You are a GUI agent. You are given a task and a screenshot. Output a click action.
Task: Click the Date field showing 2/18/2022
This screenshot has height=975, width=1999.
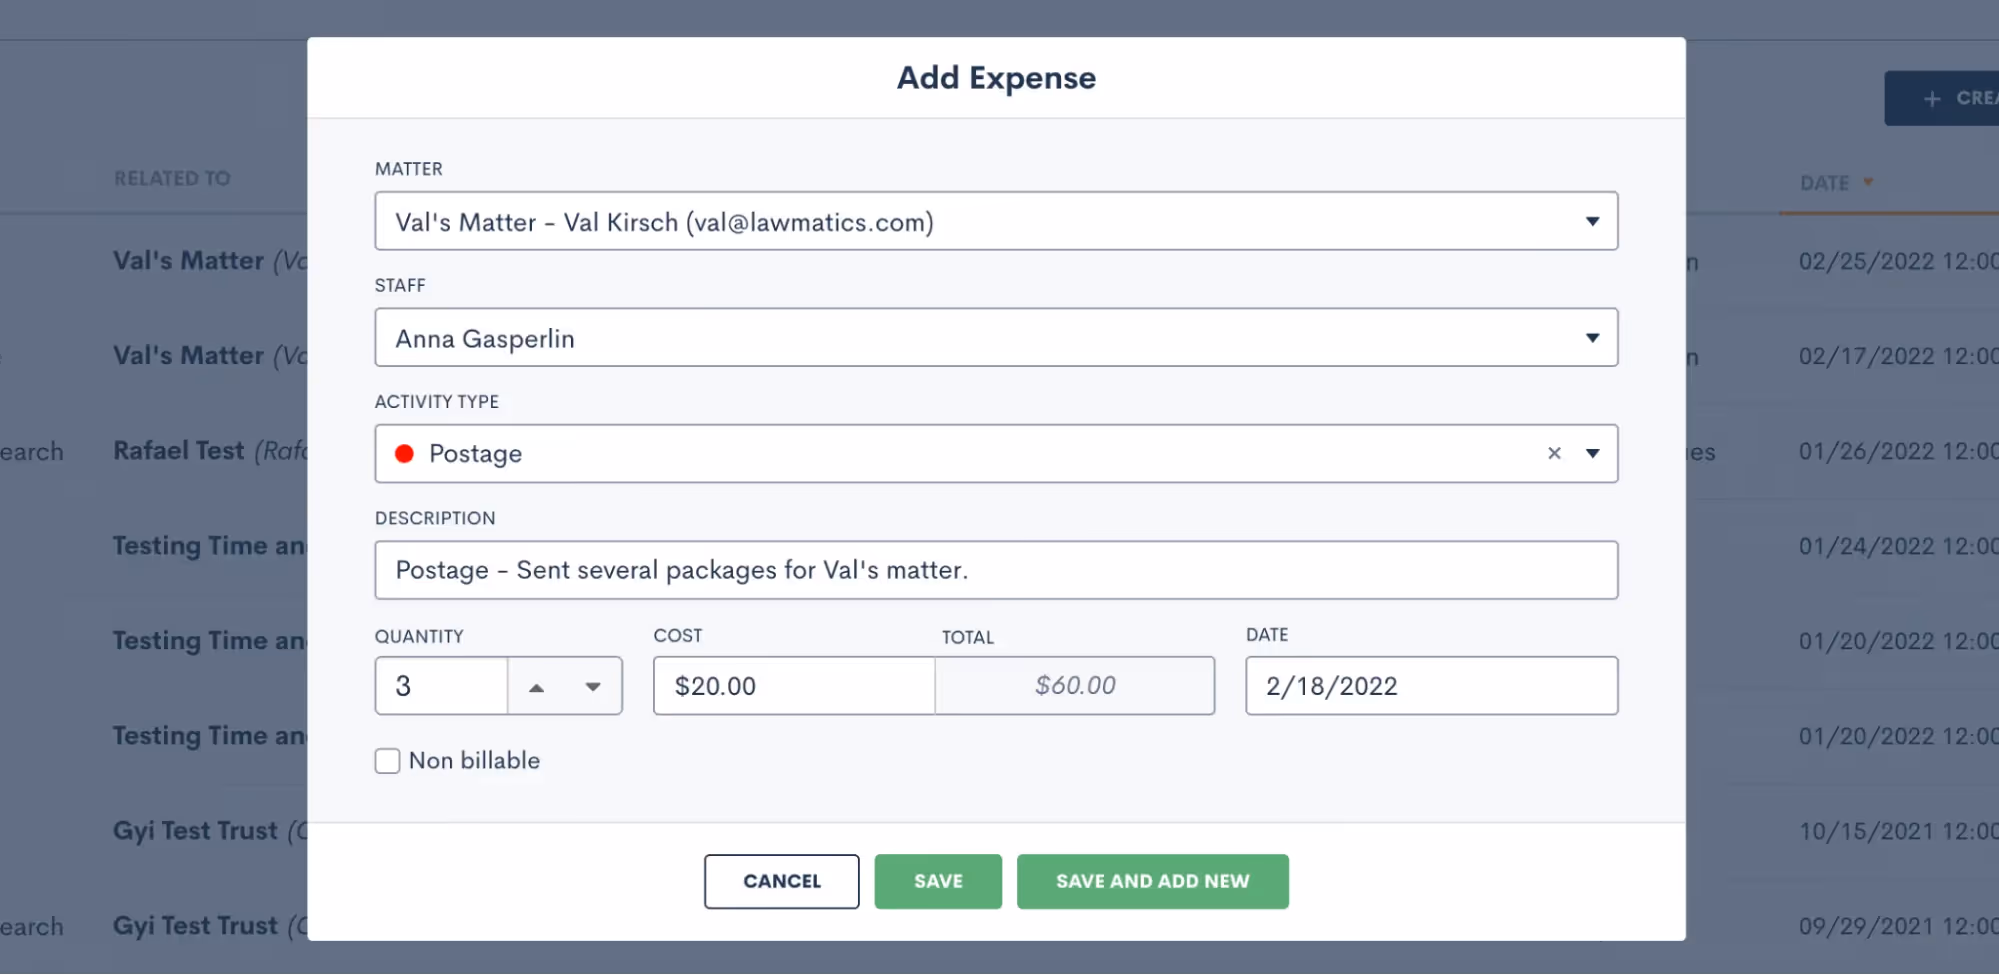tap(1431, 686)
